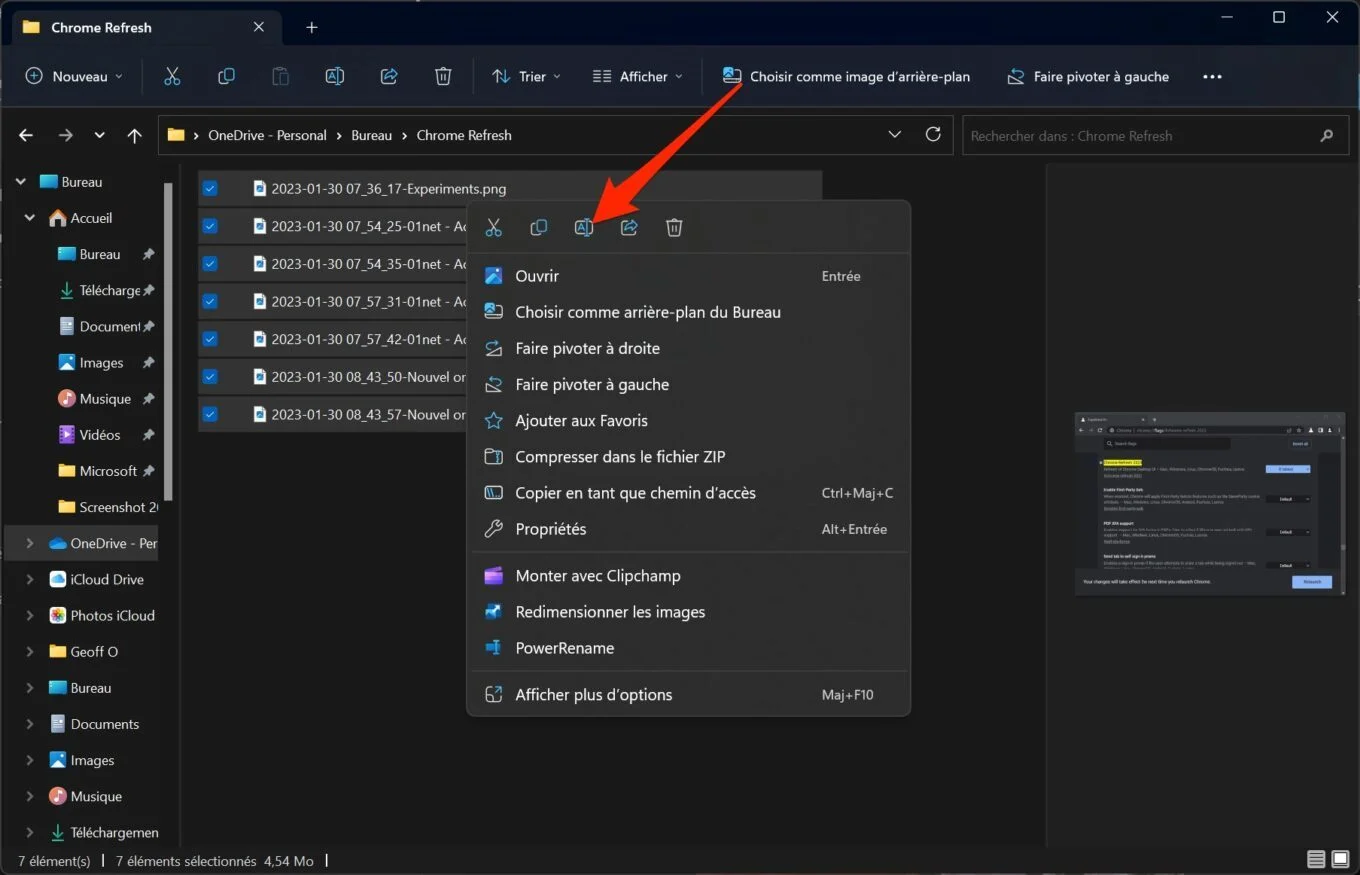Choose Compresser dans le fichier ZIP
The image size is (1360, 875).
point(689,457)
